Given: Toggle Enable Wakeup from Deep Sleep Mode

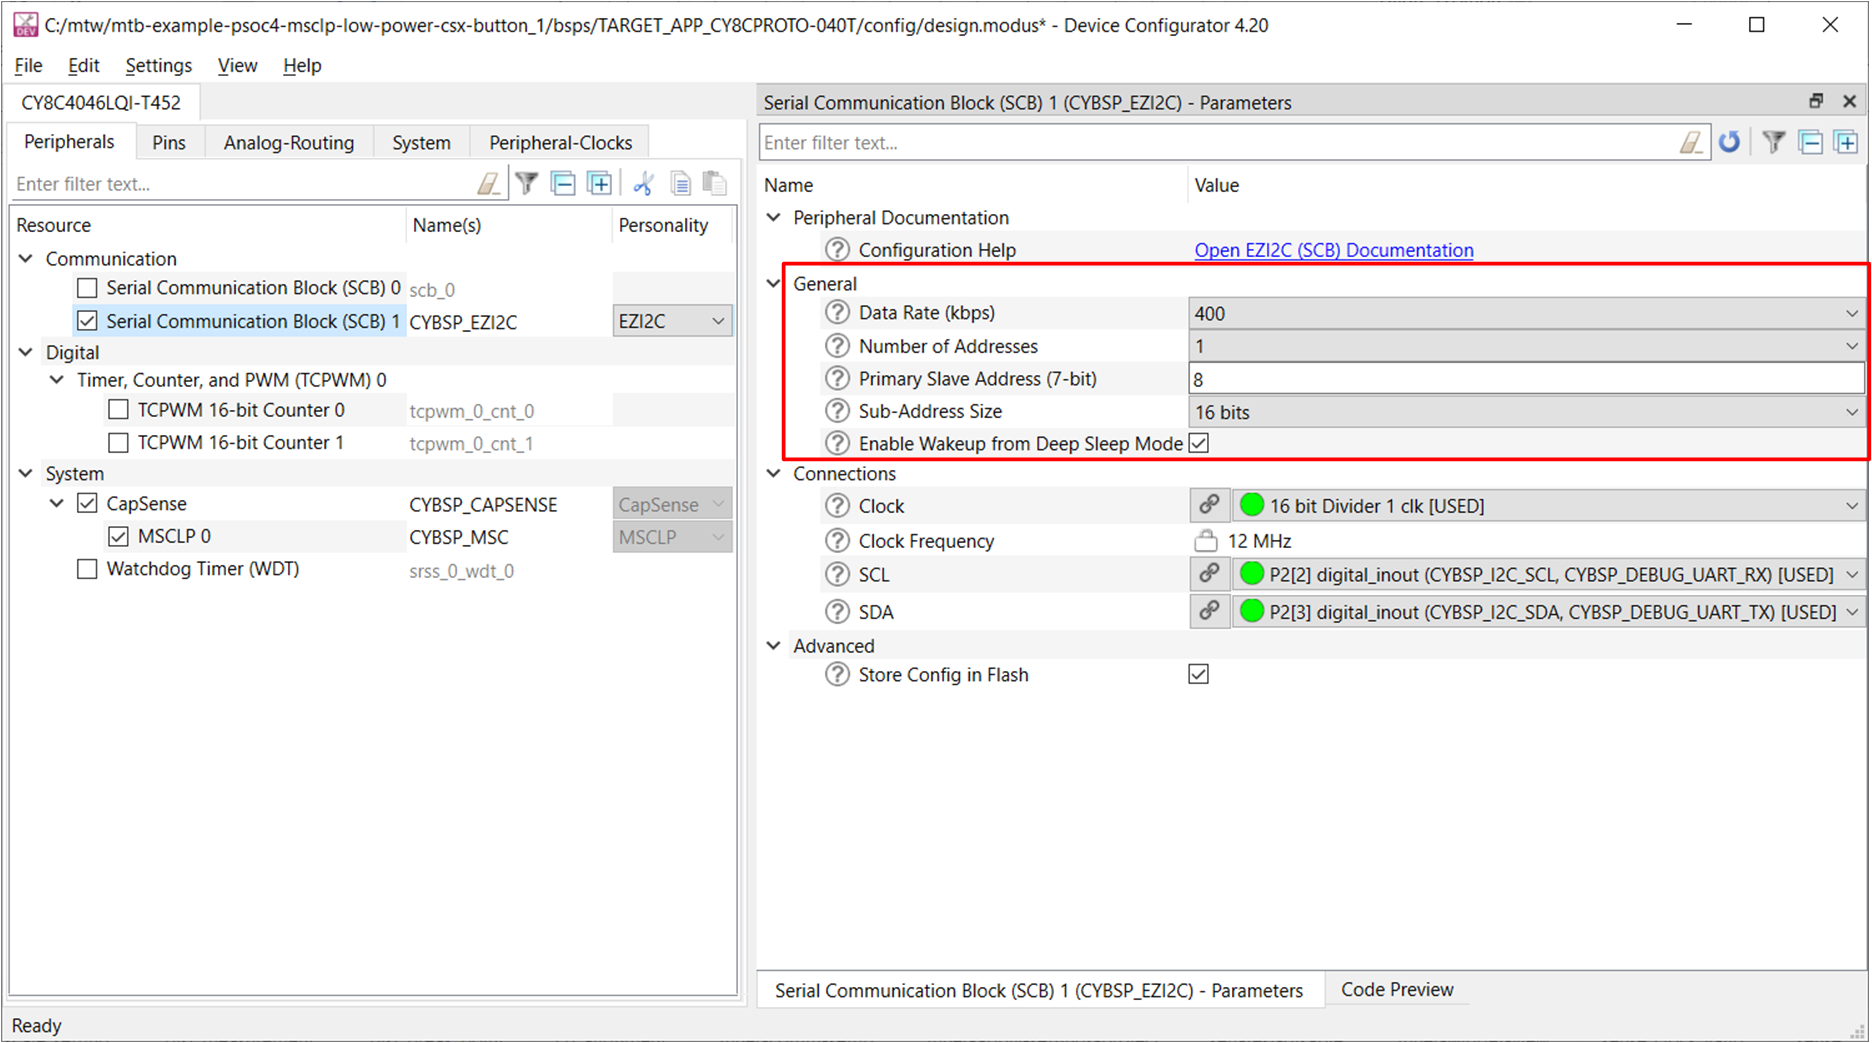Looking at the screenshot, I should pos(1199,443).
